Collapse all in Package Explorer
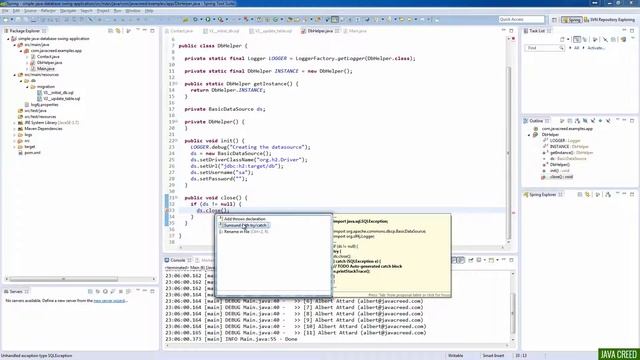Screen dimensions: 640x360 (111, 31)
